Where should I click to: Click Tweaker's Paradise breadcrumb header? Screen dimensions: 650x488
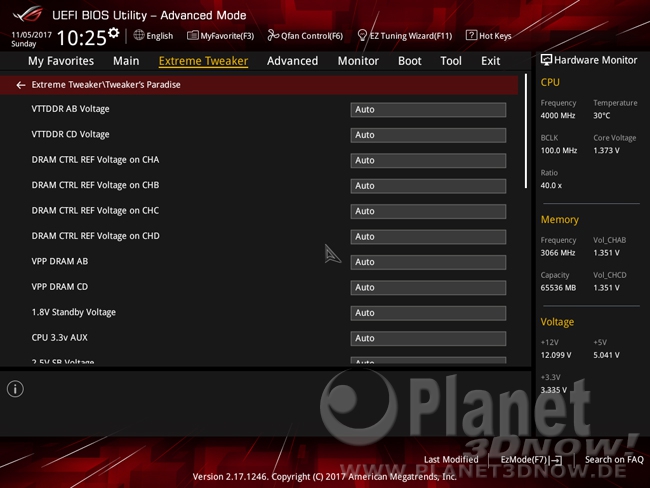[259, 85]
